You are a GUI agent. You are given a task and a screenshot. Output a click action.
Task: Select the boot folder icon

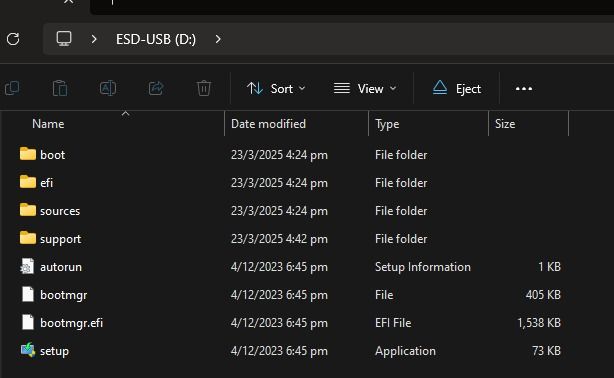(28, 154)
